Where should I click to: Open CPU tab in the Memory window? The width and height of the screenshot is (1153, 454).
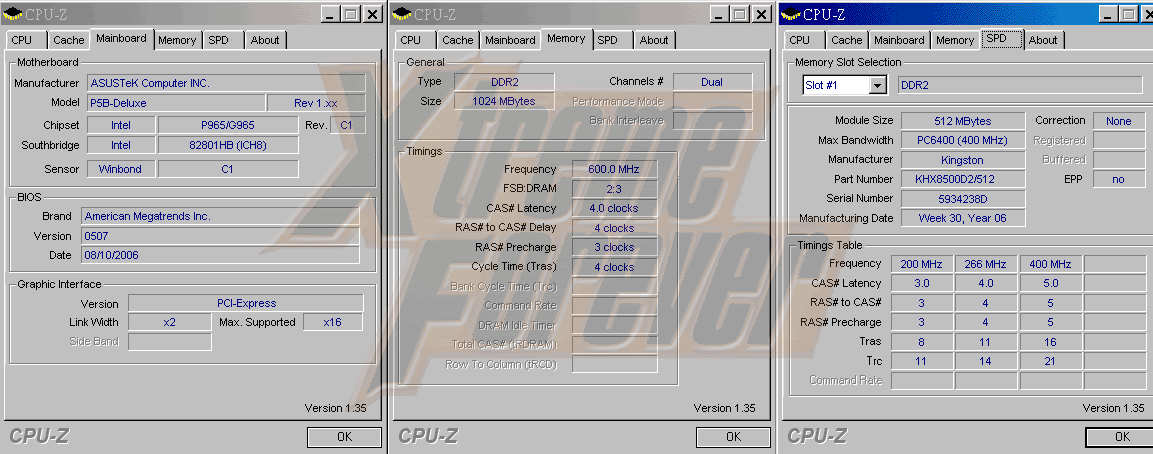[x=412, y=40]
